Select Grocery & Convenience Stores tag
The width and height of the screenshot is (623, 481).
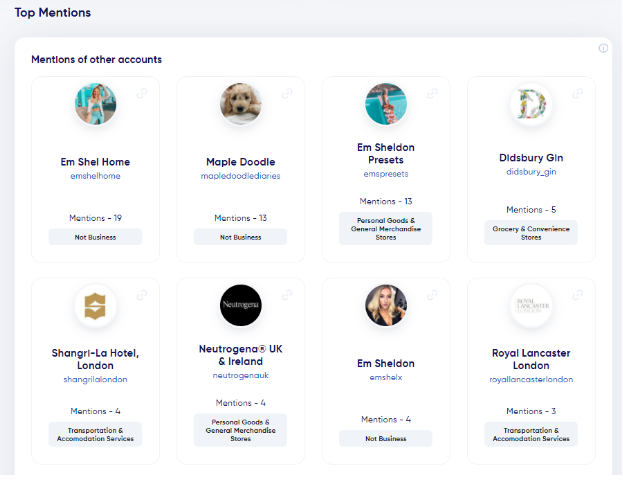[x=531, y=233]
